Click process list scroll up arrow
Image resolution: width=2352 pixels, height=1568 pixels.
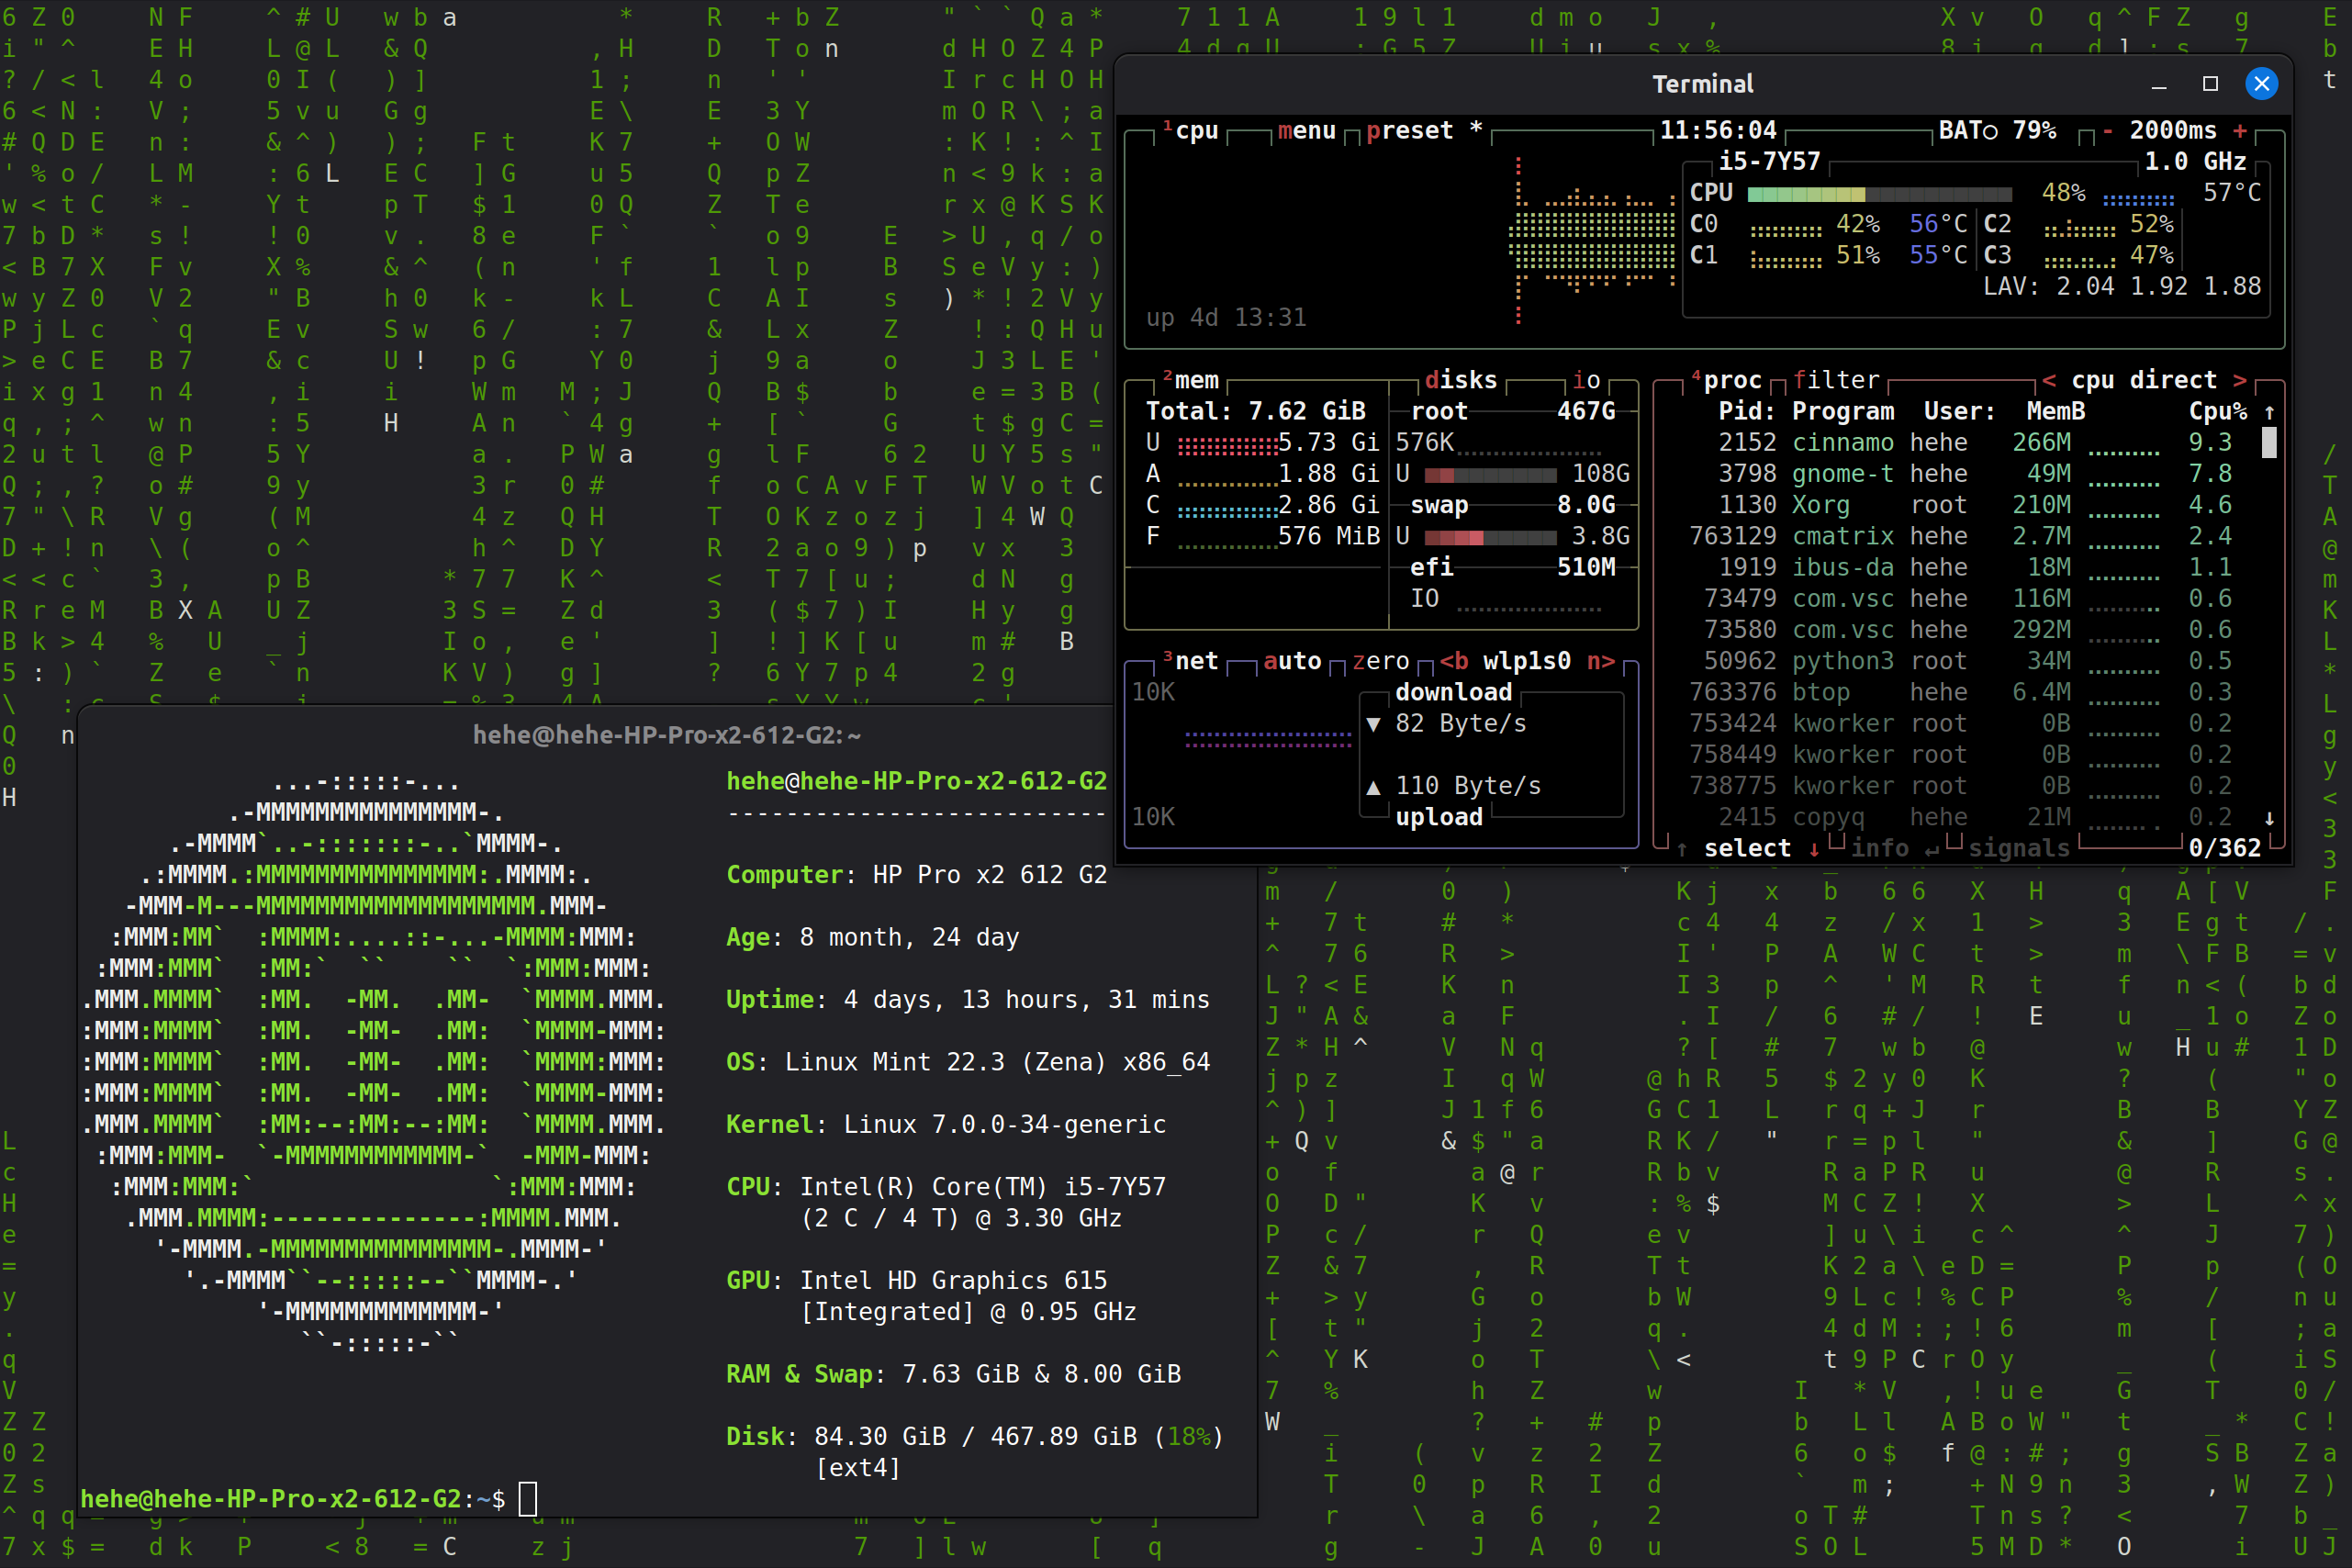click(2270, 411)
